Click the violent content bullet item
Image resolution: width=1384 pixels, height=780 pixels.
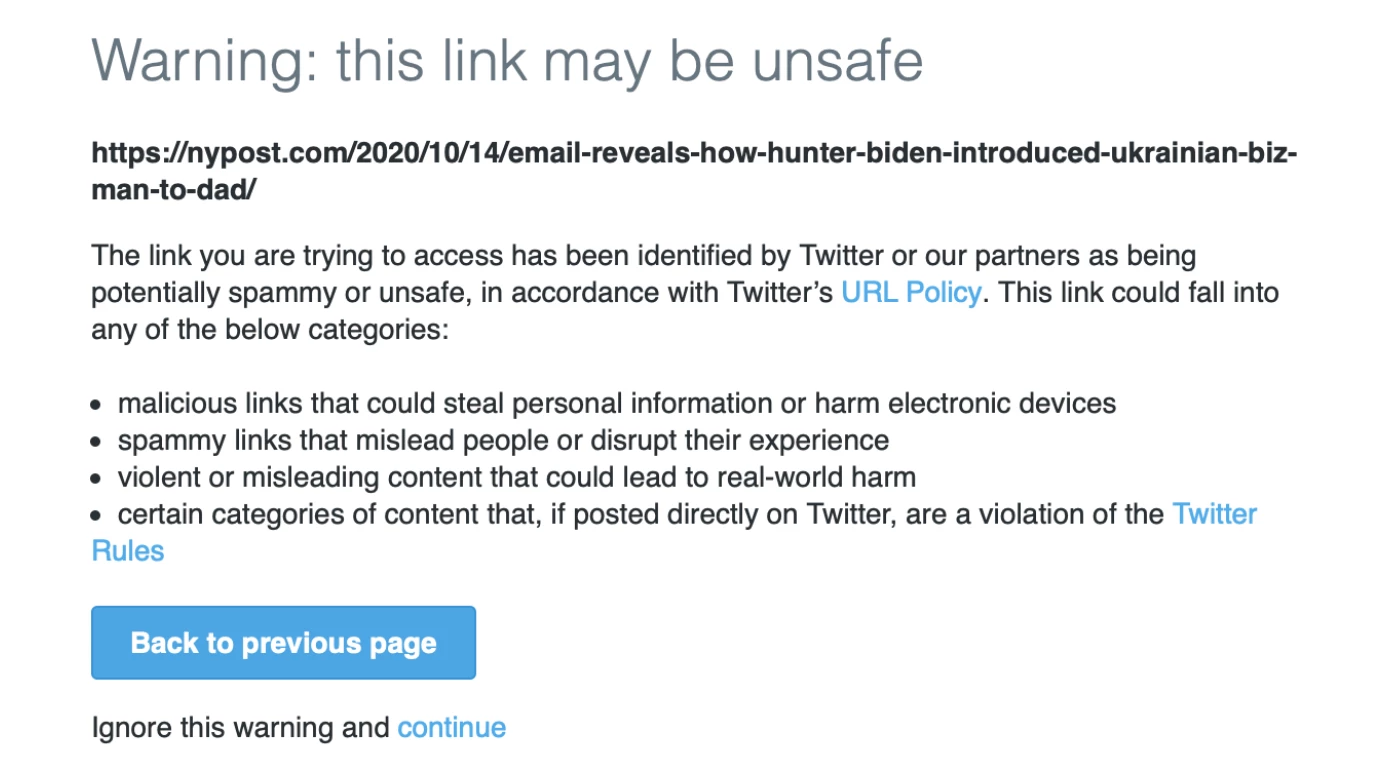(516, 477)
